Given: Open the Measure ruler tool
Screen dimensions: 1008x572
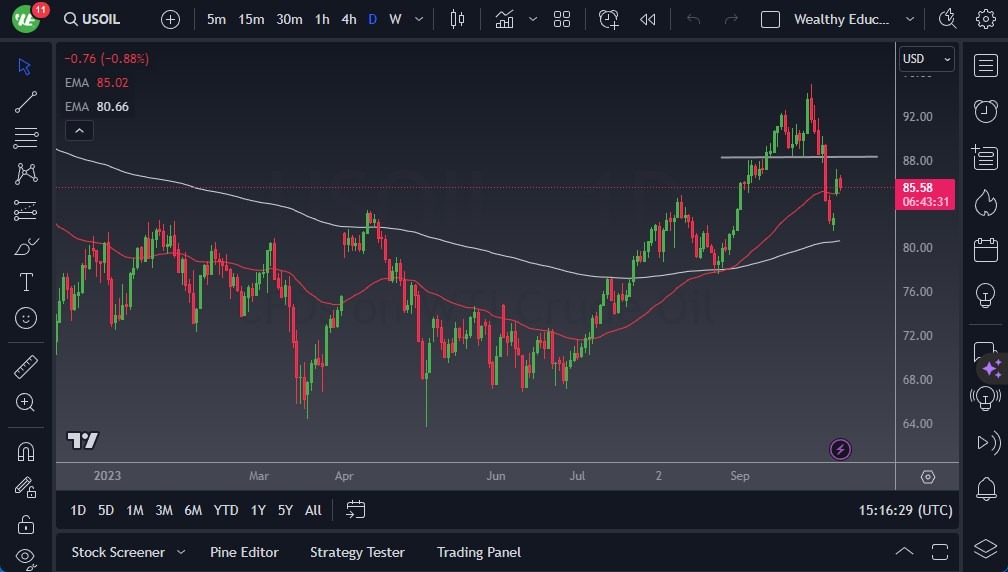Looking at the screenshot, I should point(26,367).
